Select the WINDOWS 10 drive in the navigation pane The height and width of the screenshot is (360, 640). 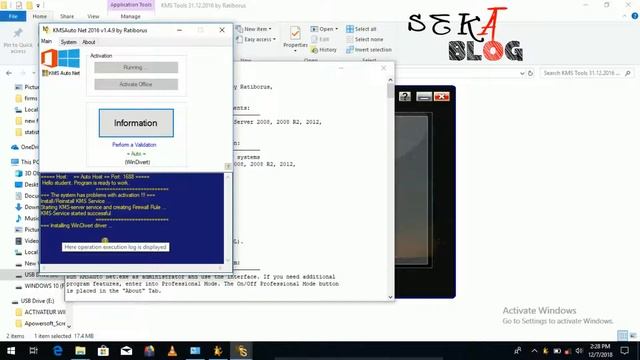click(x=40, y=286)
